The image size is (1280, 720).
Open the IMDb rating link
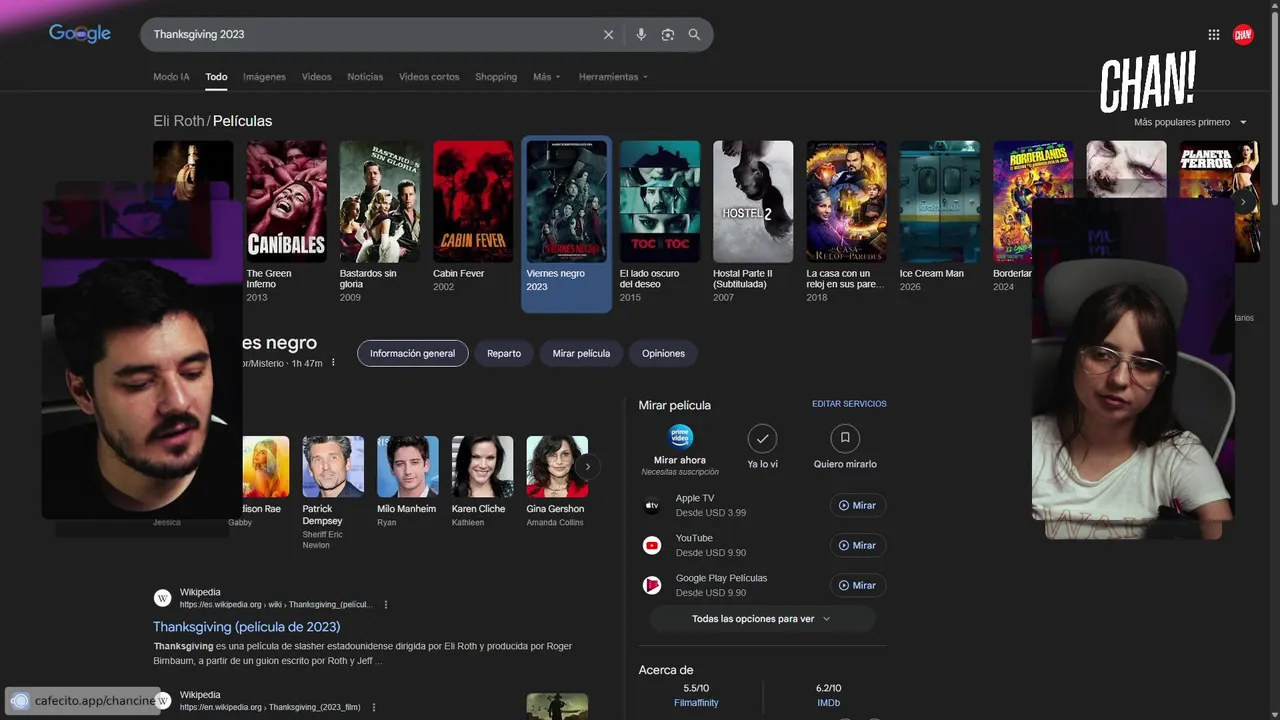pyautogui.click(x=828, y=703)
